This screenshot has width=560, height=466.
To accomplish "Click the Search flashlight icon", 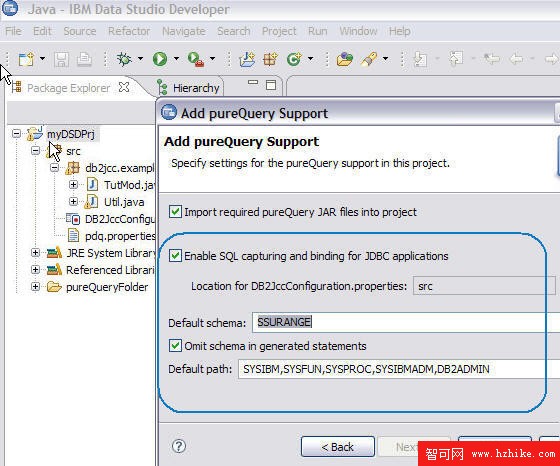I will (369, 59).
